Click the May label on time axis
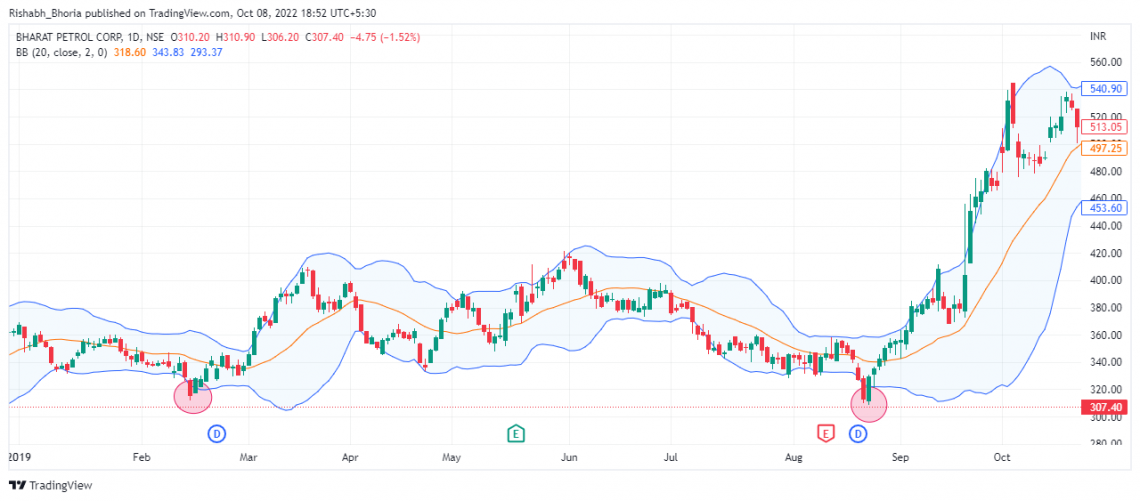This screenshot has height=501, width=1140. click(452, 459)
